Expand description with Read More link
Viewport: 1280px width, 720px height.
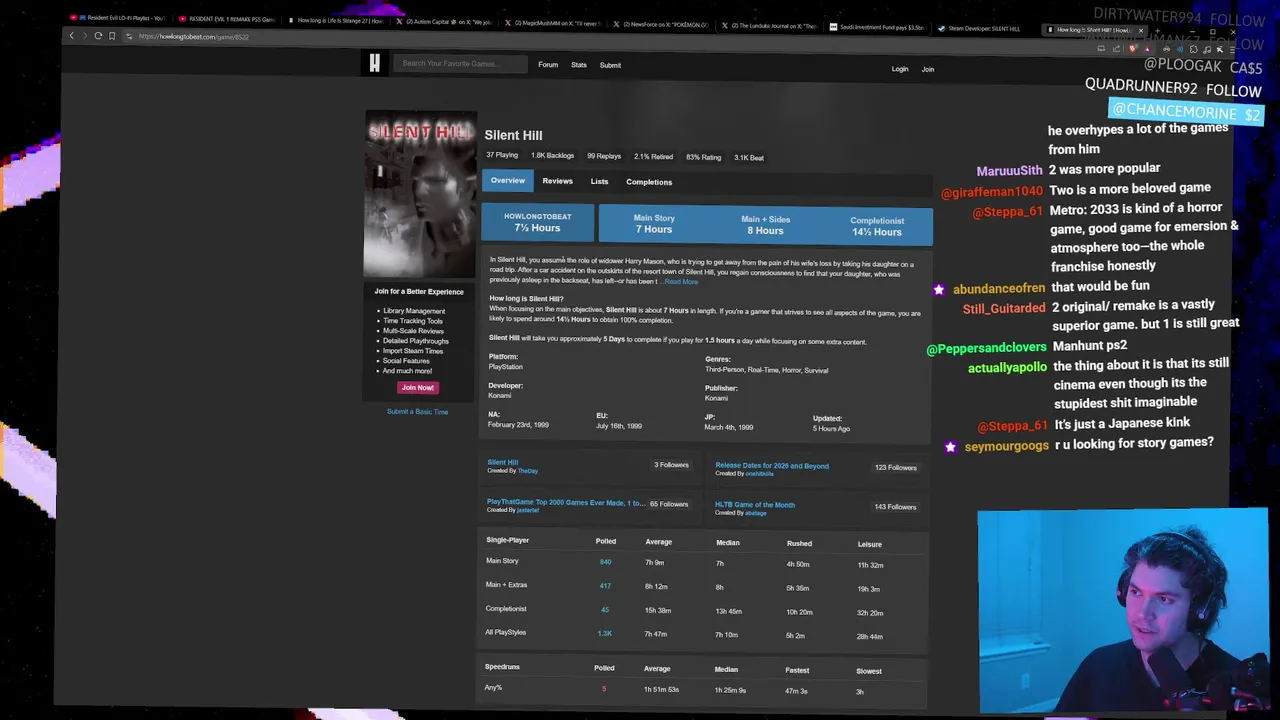[681, 282]
